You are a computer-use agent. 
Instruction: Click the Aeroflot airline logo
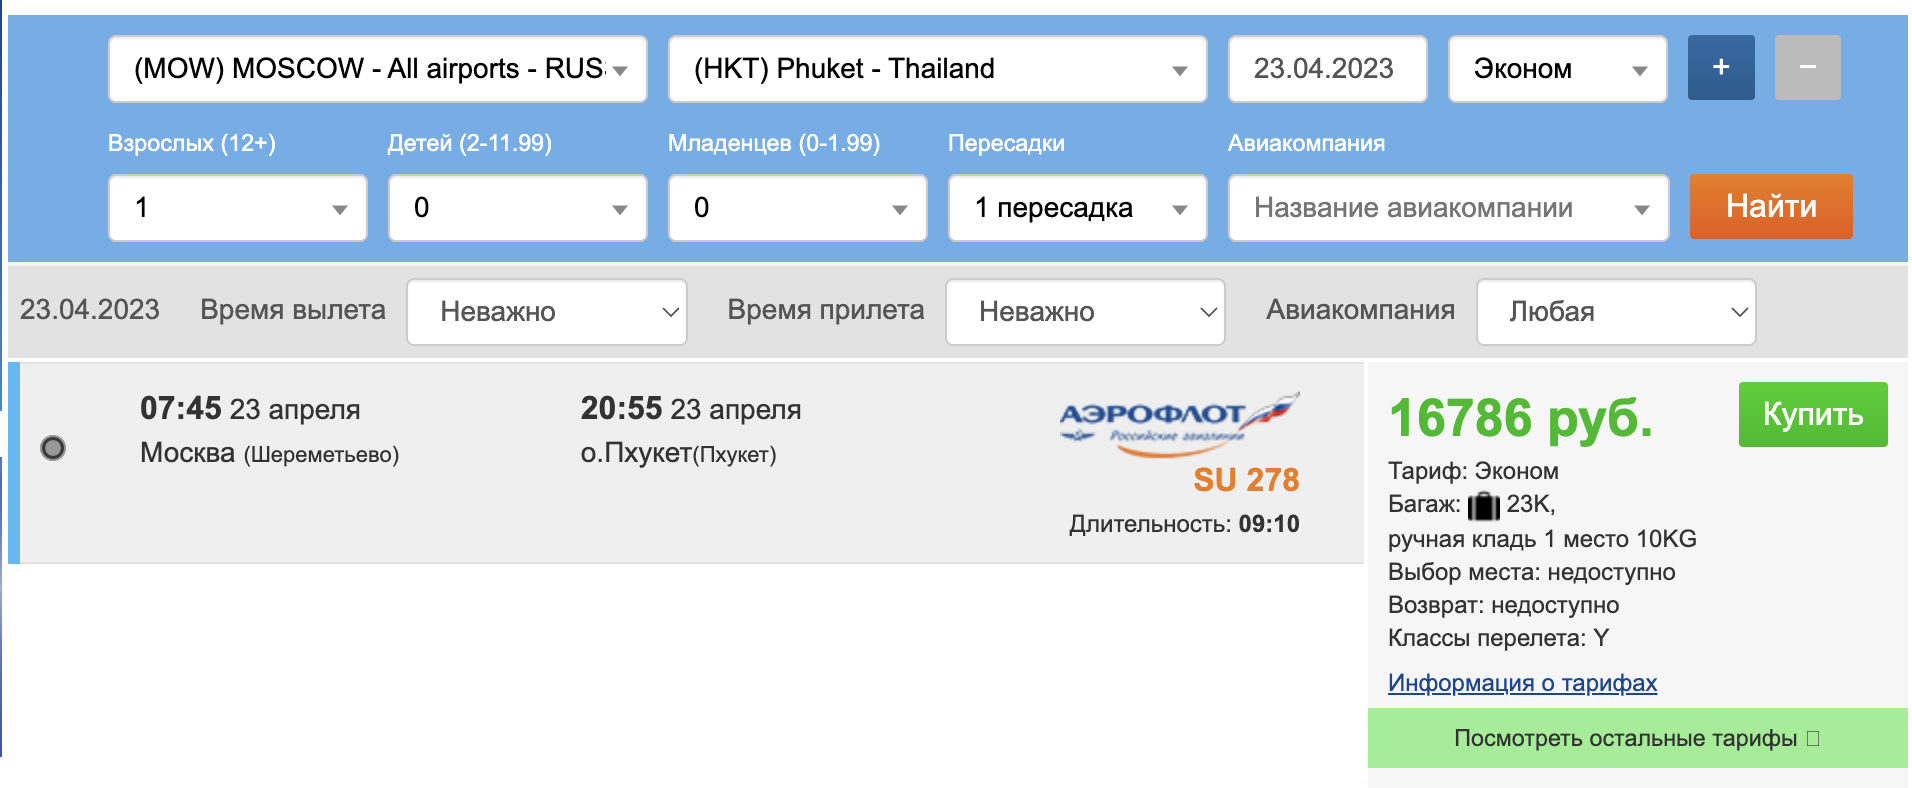tap(1179, 424)
